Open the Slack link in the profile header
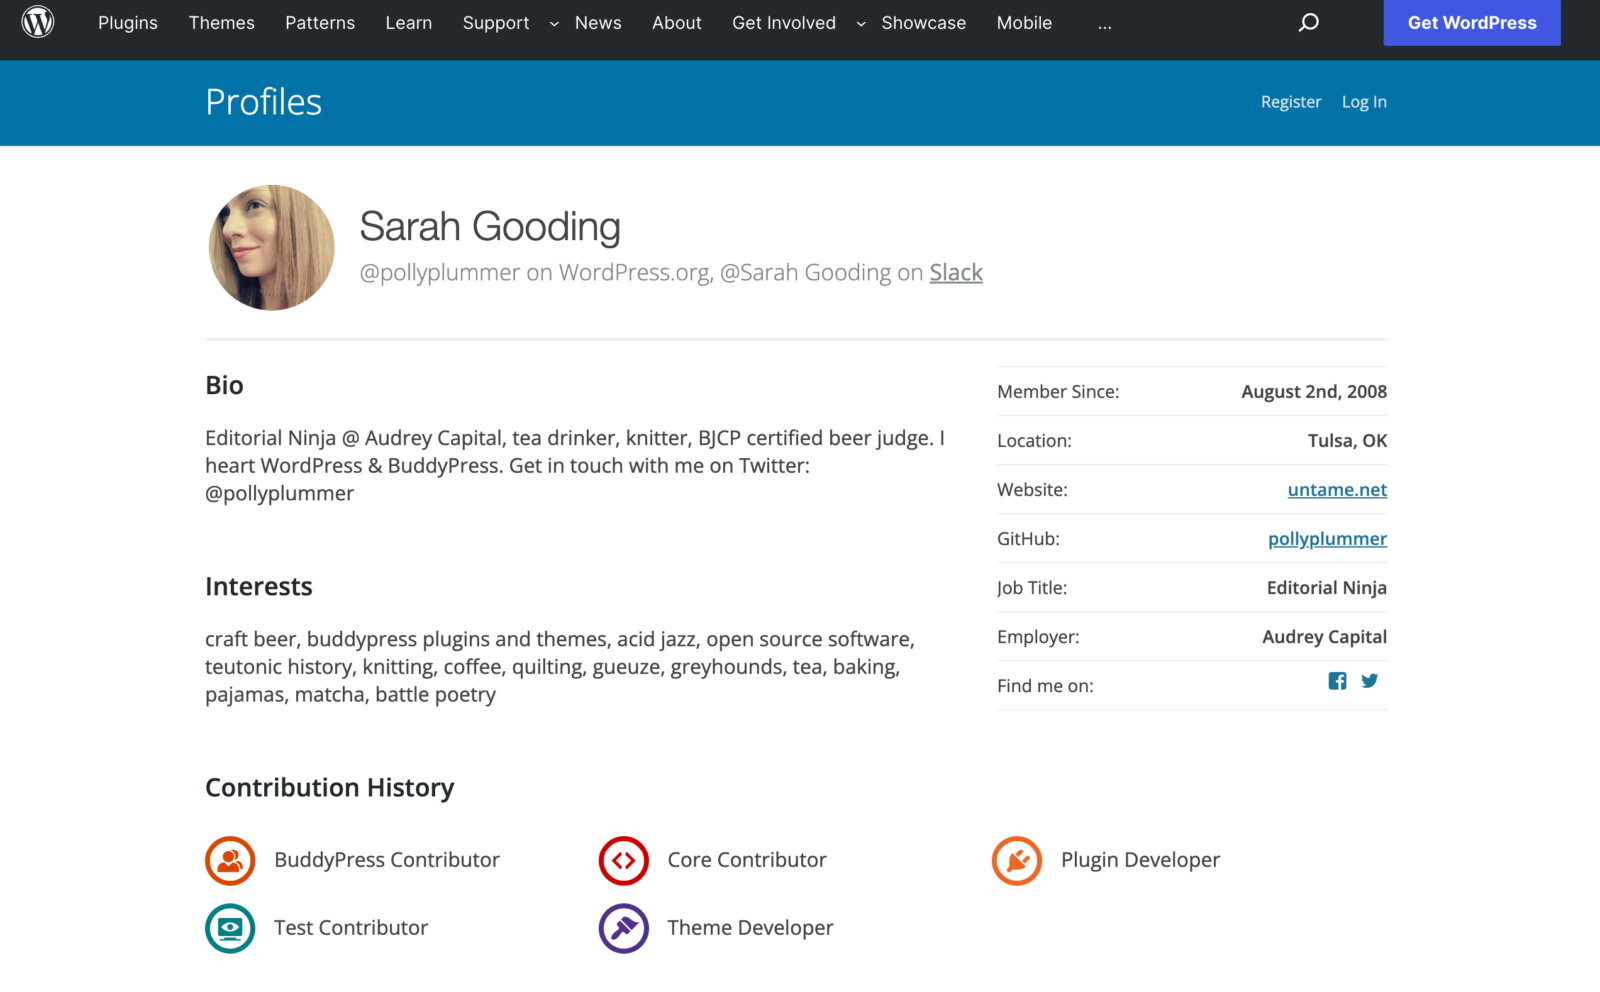Image resolution: width=1600 pixels, height=992 pixels. pos(955,272)
